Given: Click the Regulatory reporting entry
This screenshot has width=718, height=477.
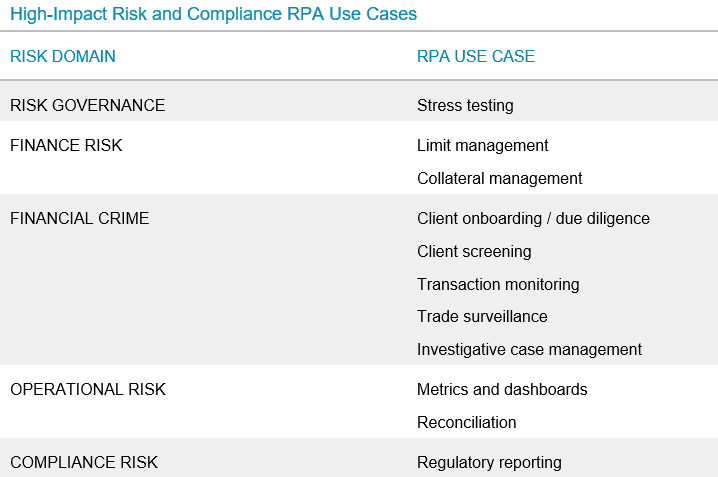Looking at the screenshot, I should click(x=489, y=462).
